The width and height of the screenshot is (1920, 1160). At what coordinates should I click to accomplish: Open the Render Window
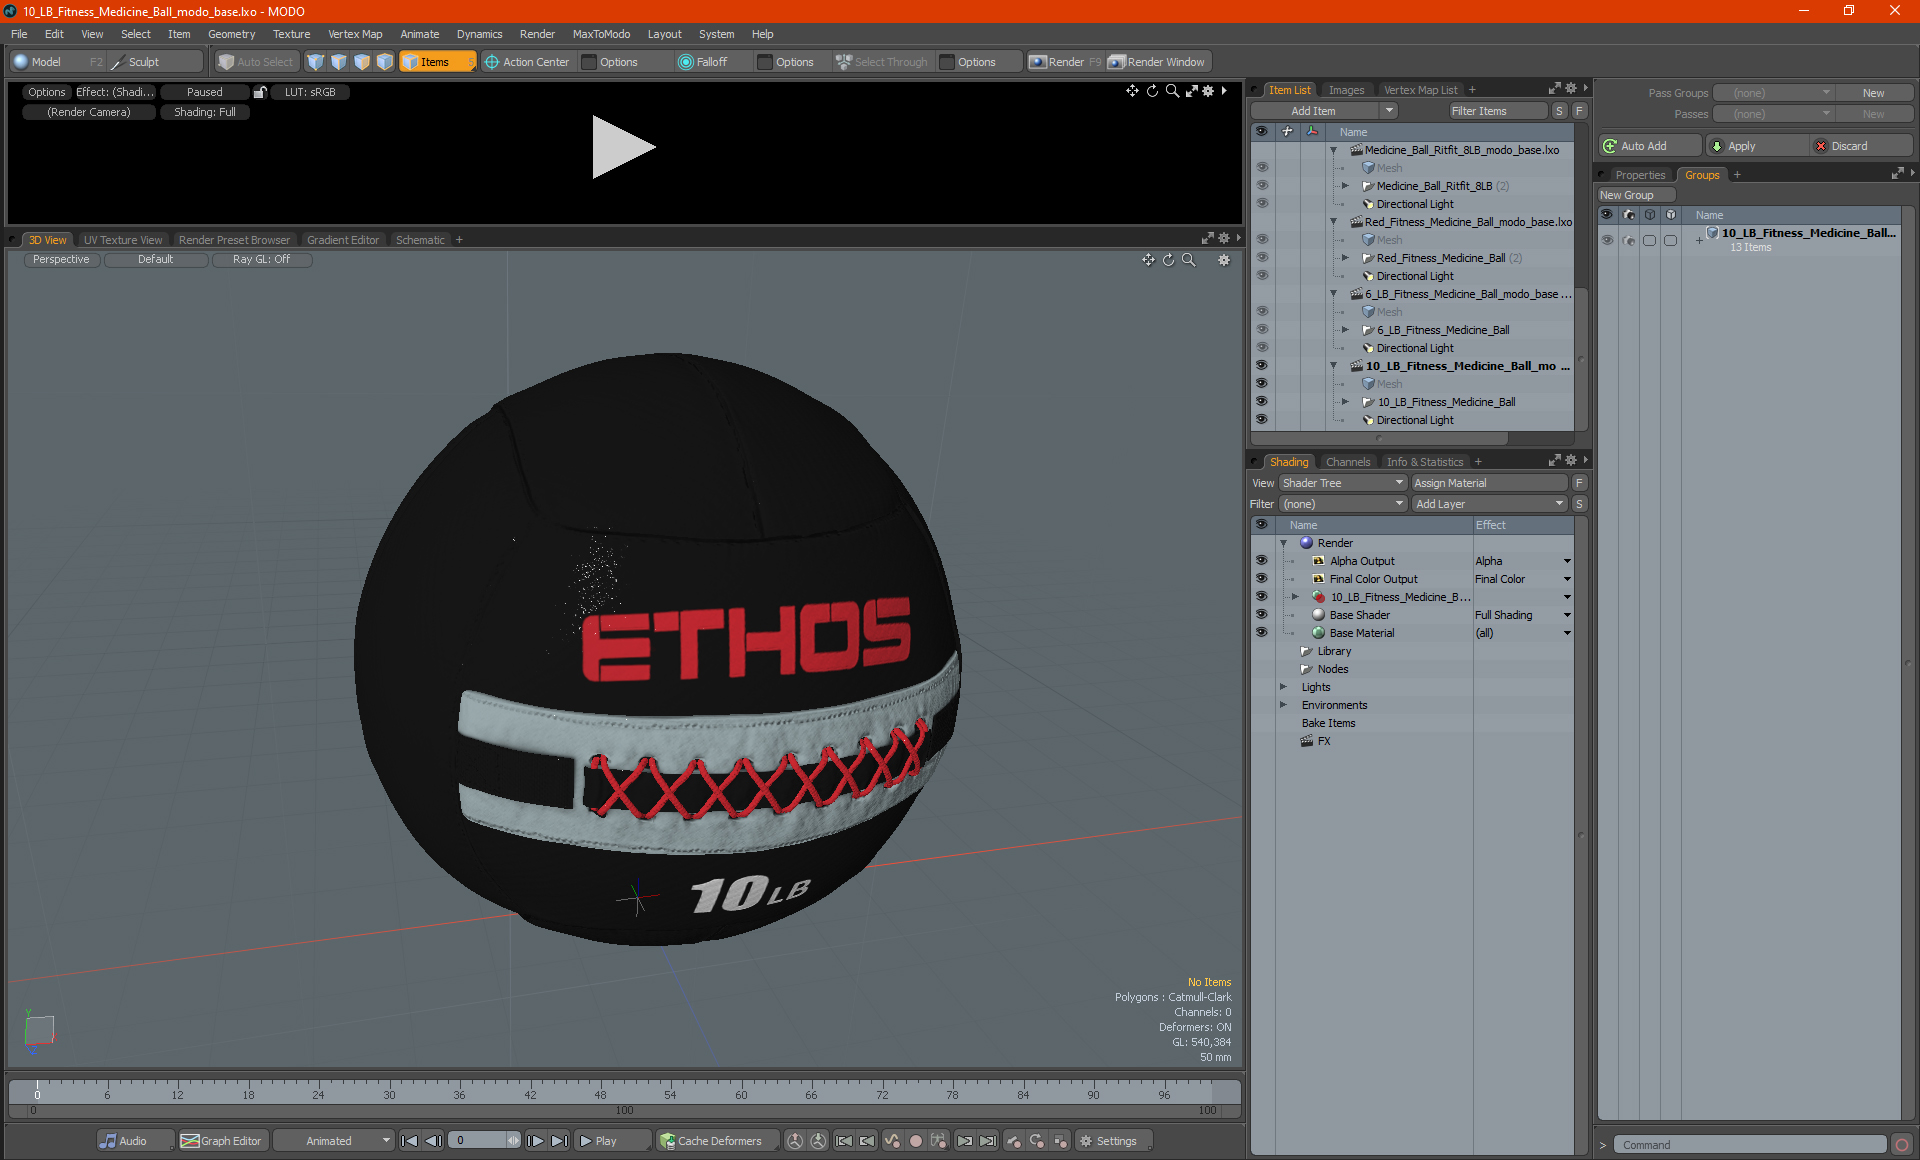pos(1157,62)
